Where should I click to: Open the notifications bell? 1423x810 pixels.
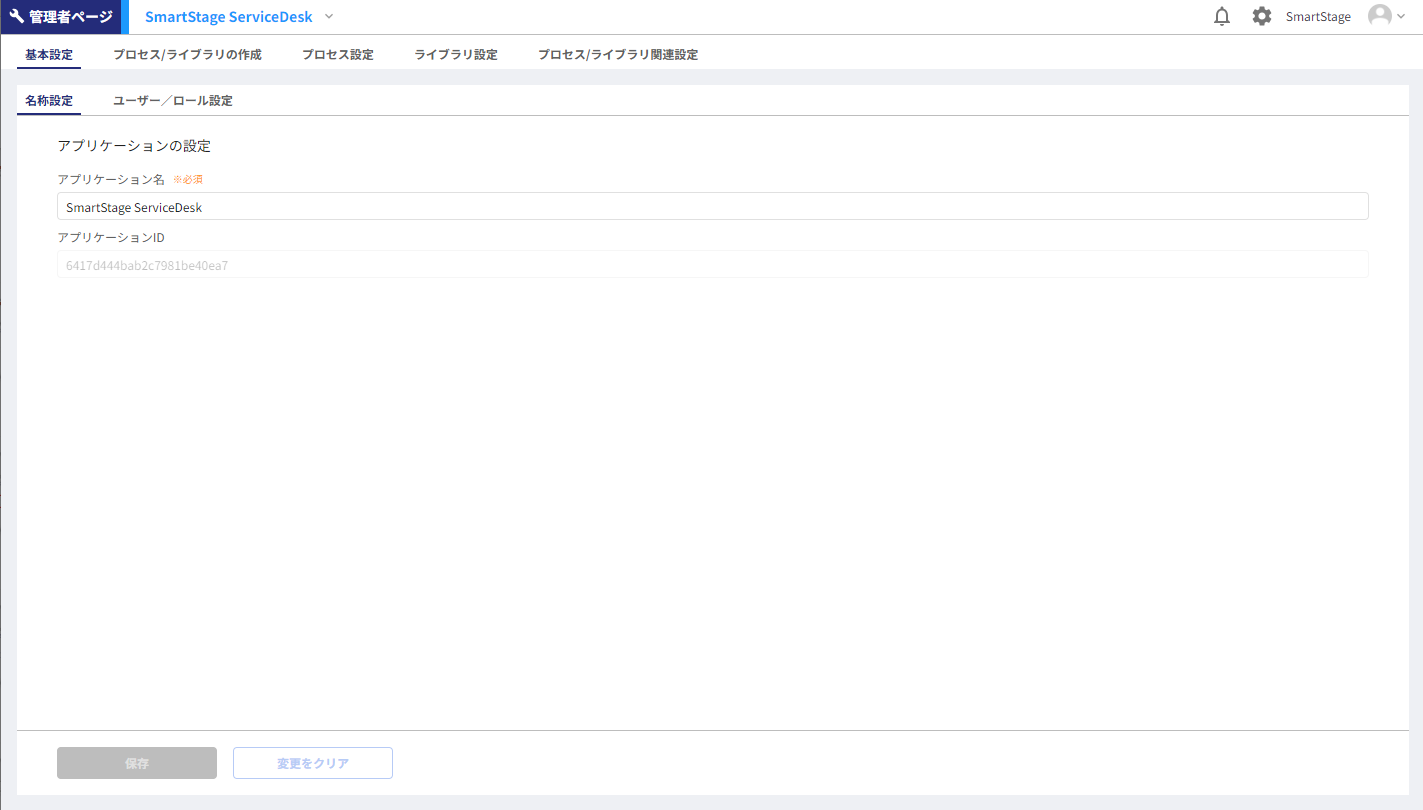click(1221, 17)
